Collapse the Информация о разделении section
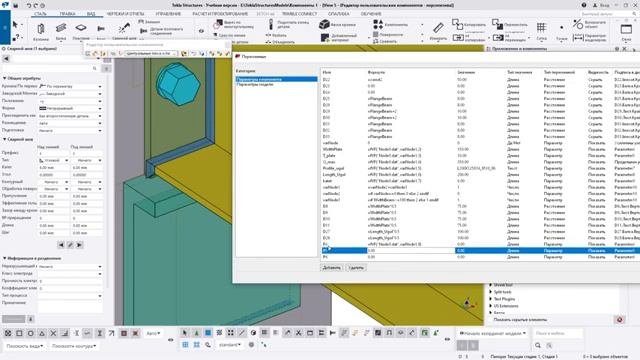The width and height of the screenshot is (640, 360). (x=5, y=258)
